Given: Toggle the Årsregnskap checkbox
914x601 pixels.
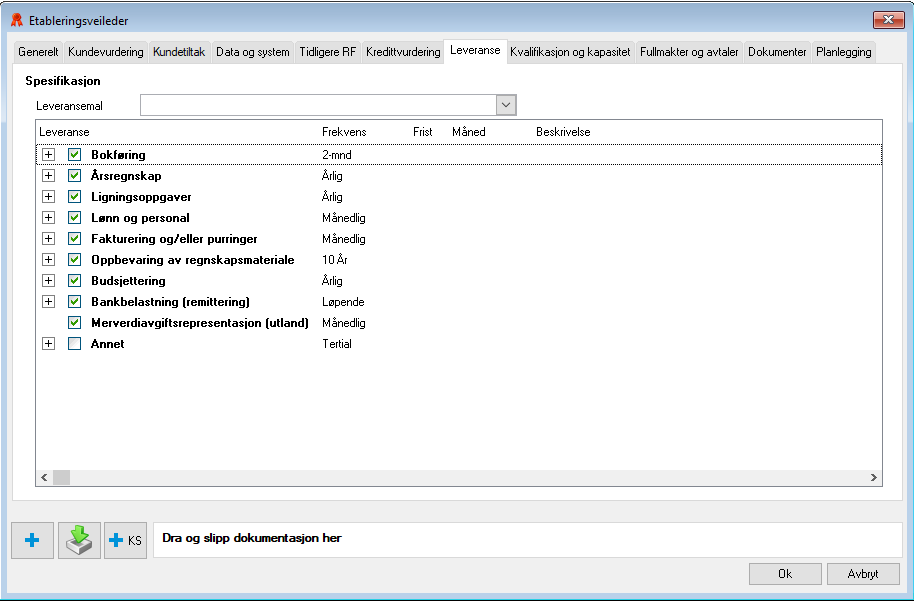Looking at the screenshot, I should point(74,175).
